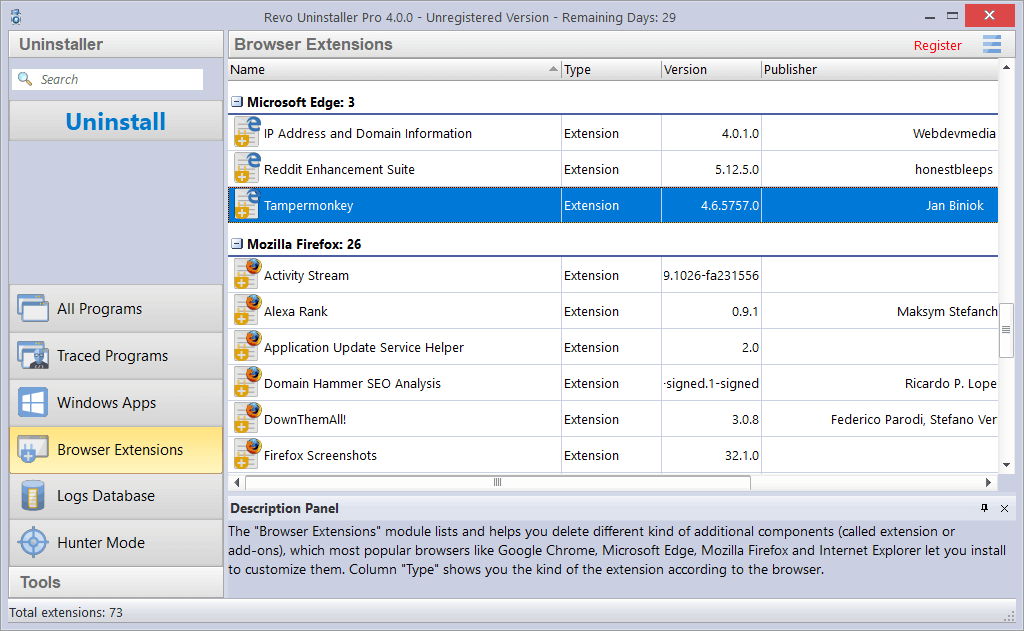Click the red Register link
This screenshot has height=631, width=1024.
pyautogui.click(x=937, y=45)
